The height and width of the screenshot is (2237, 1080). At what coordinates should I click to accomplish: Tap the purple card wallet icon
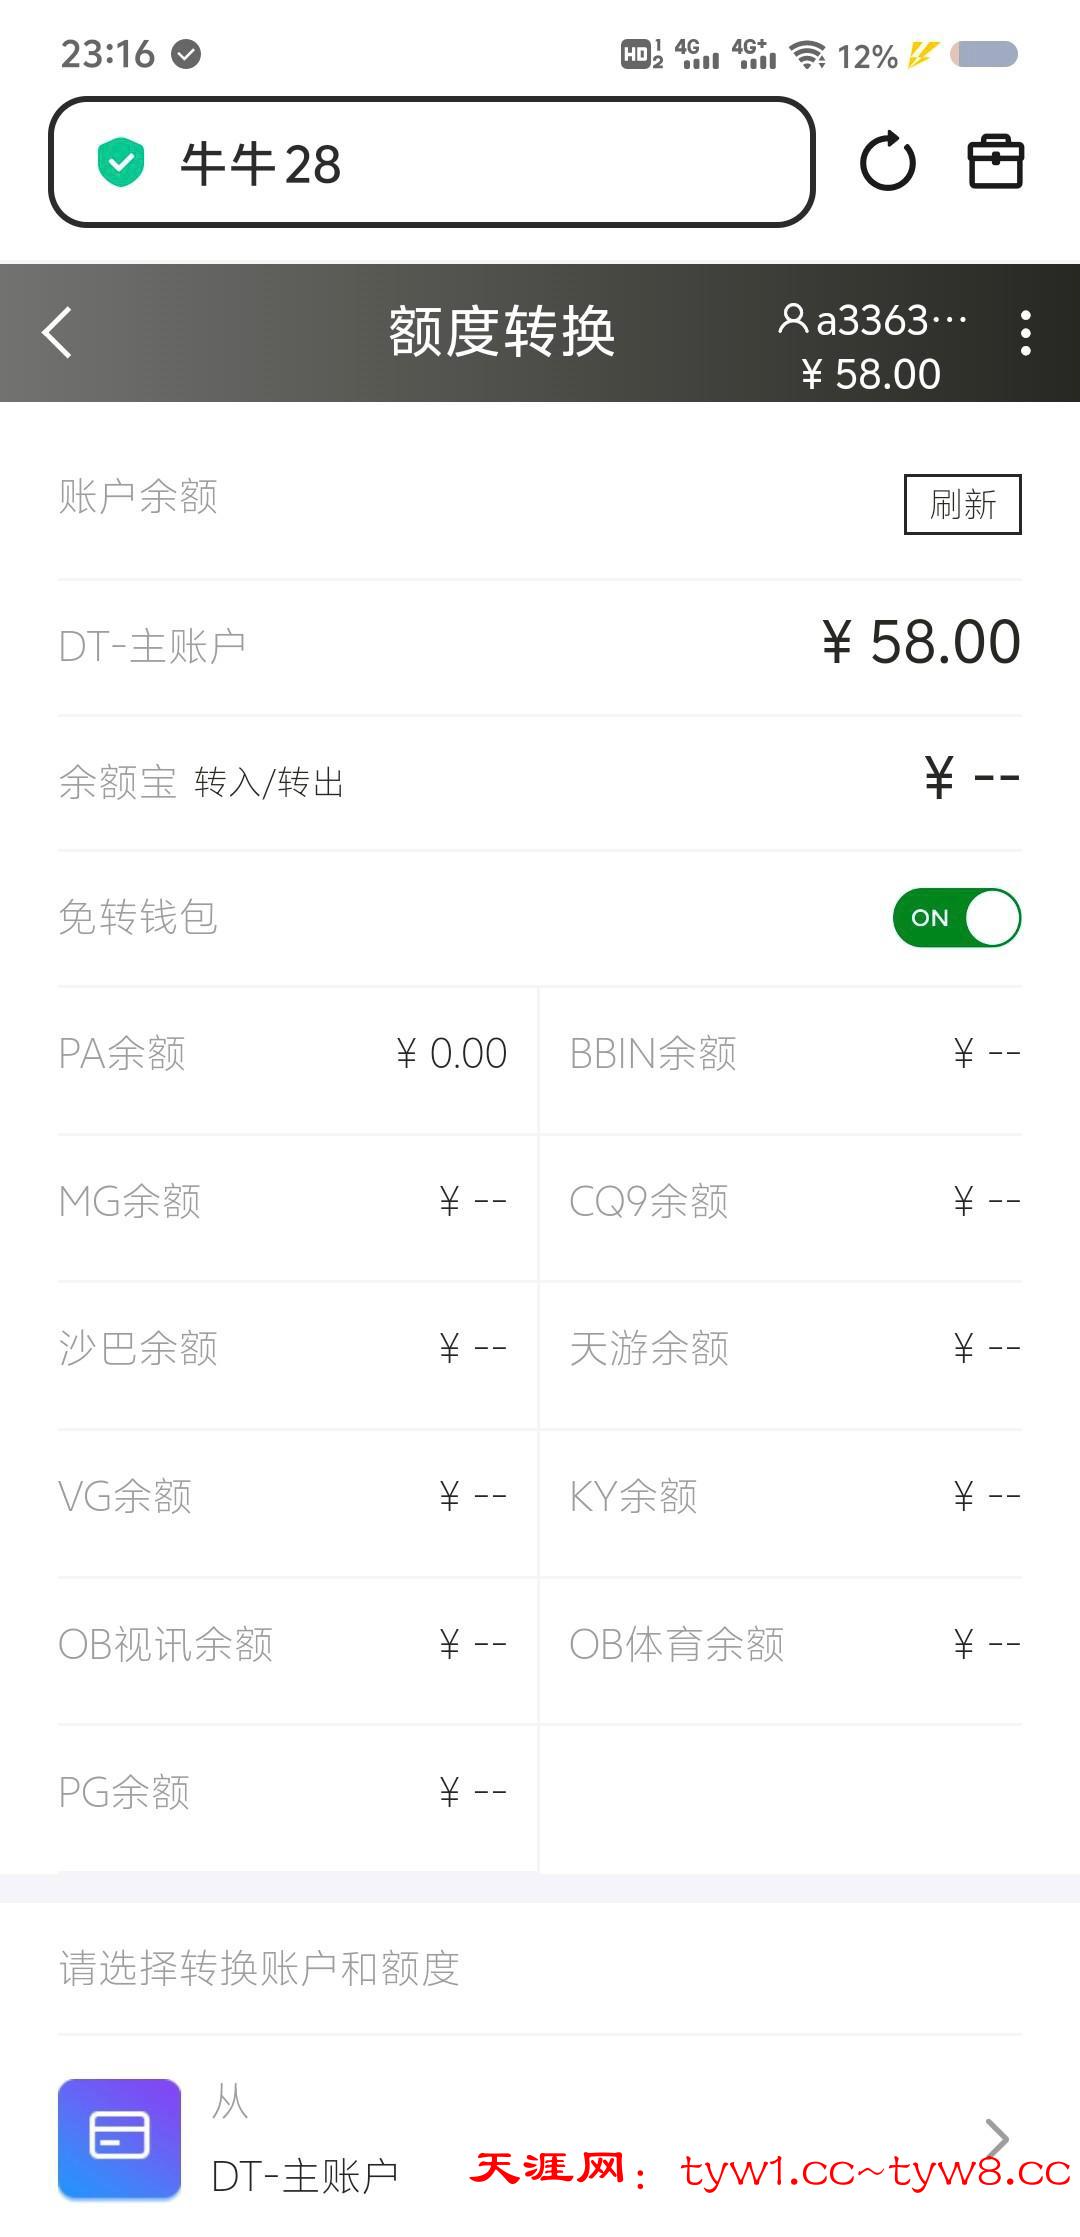119,2138
